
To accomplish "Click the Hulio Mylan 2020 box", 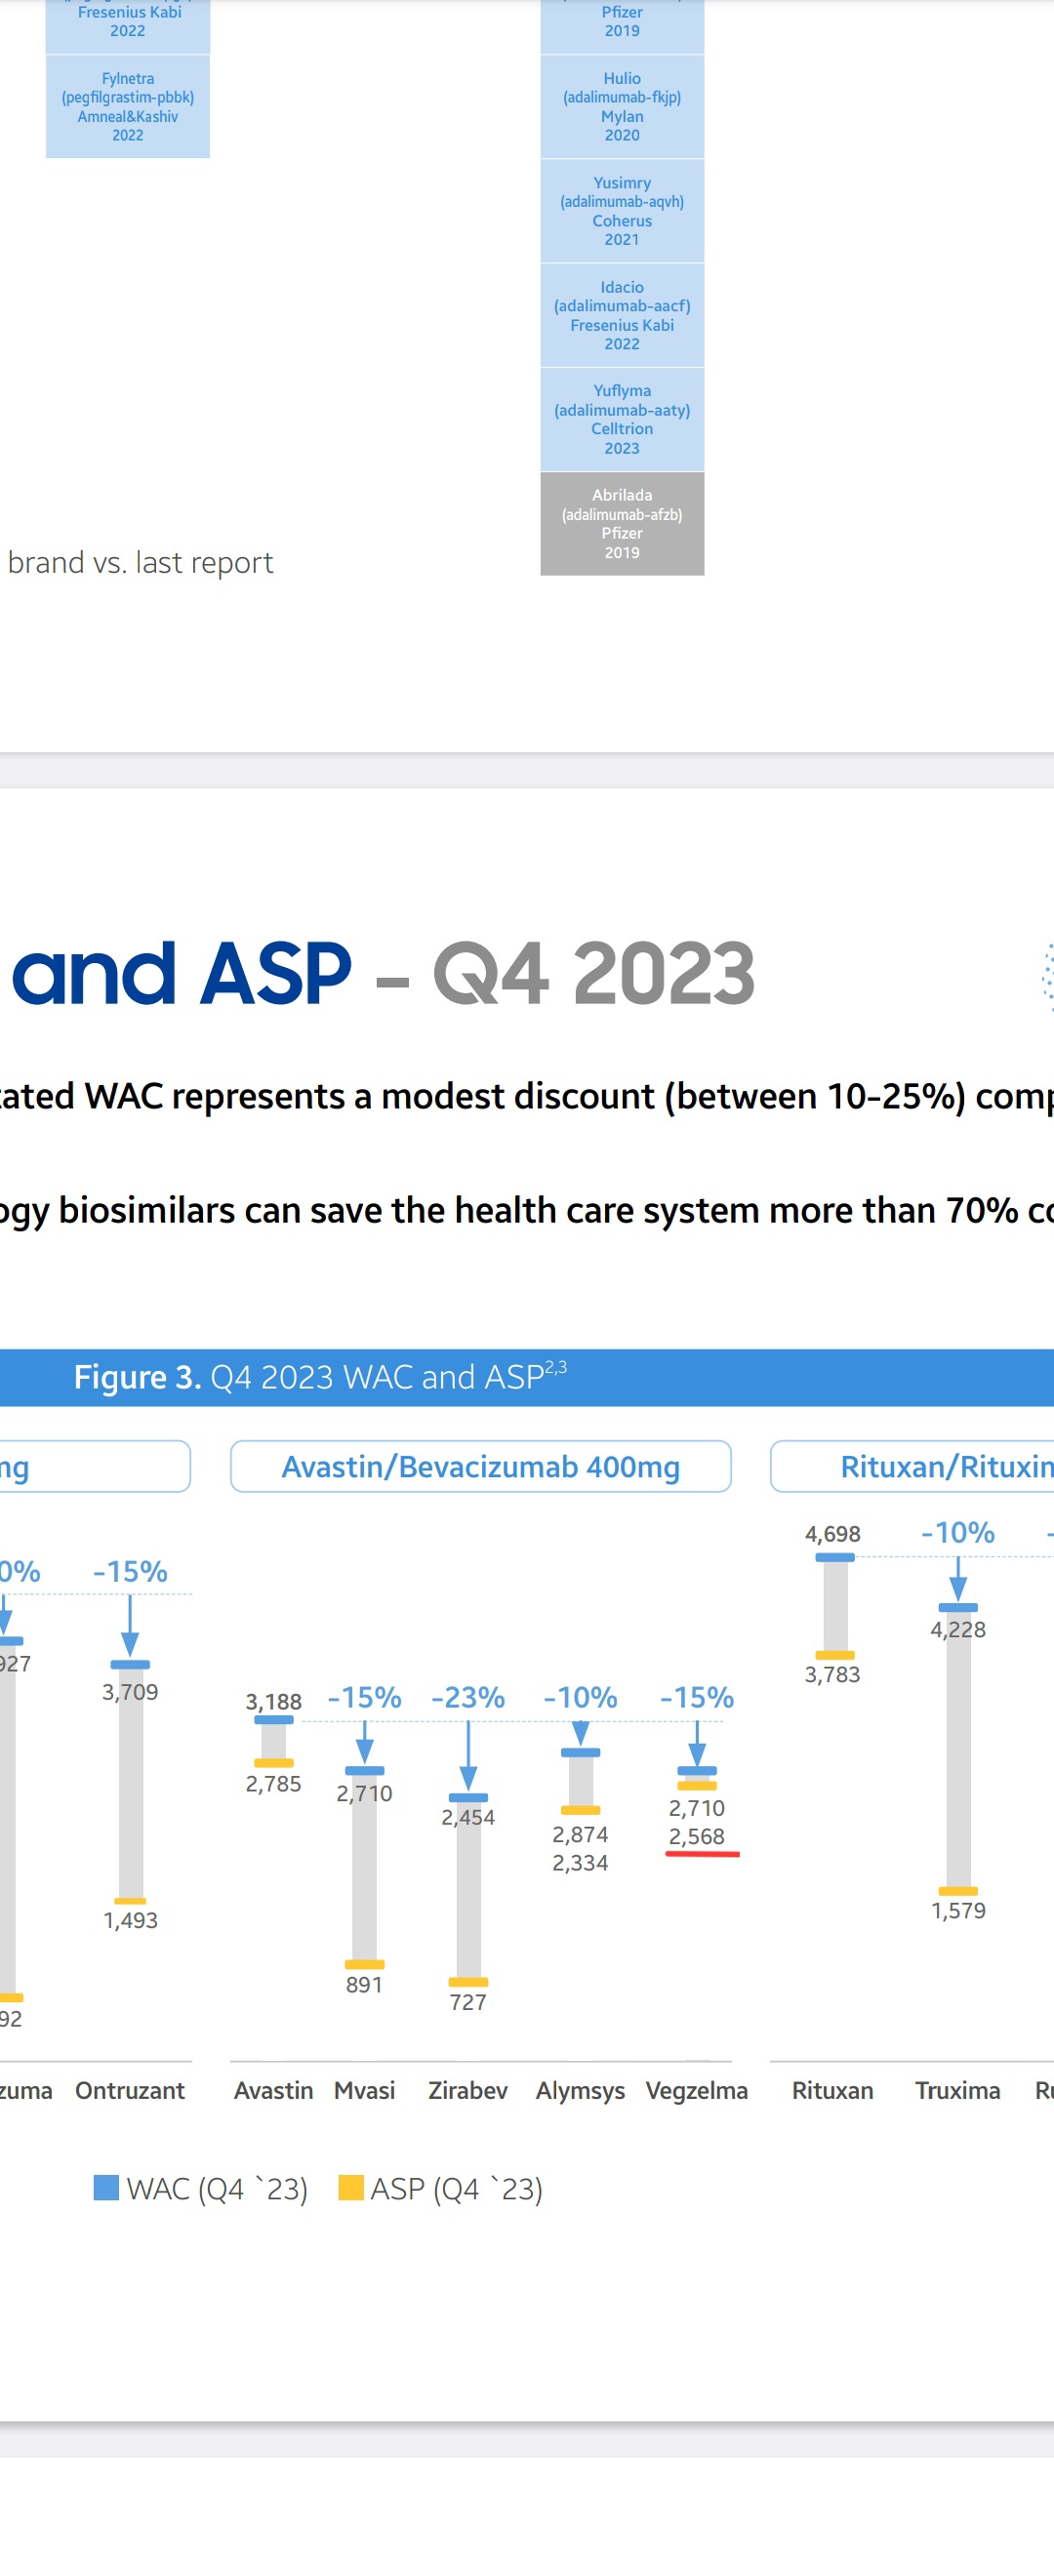I will [x=622, y=107].
